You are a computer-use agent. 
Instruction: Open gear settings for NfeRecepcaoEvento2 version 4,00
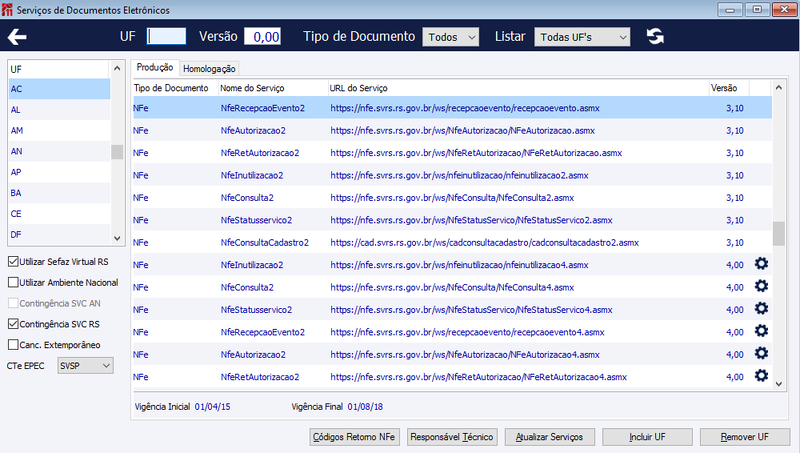click(761, 331)
